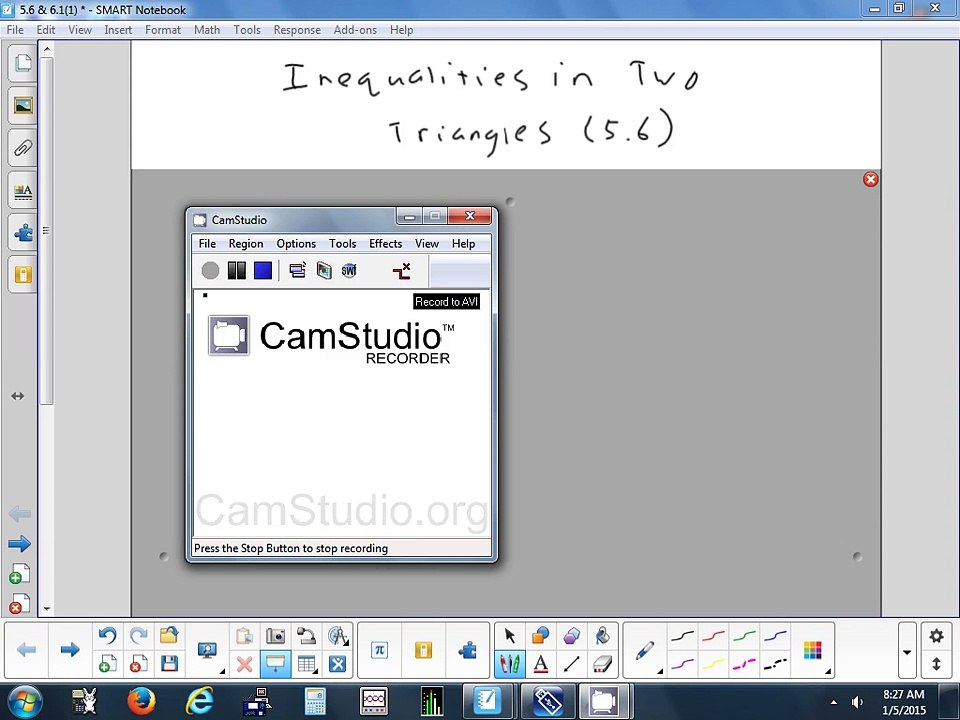Image resolution: width=960 pixels, height=720 pixels.
Task: Click the Screen Capture camera icon
Action: pos(276,636)
